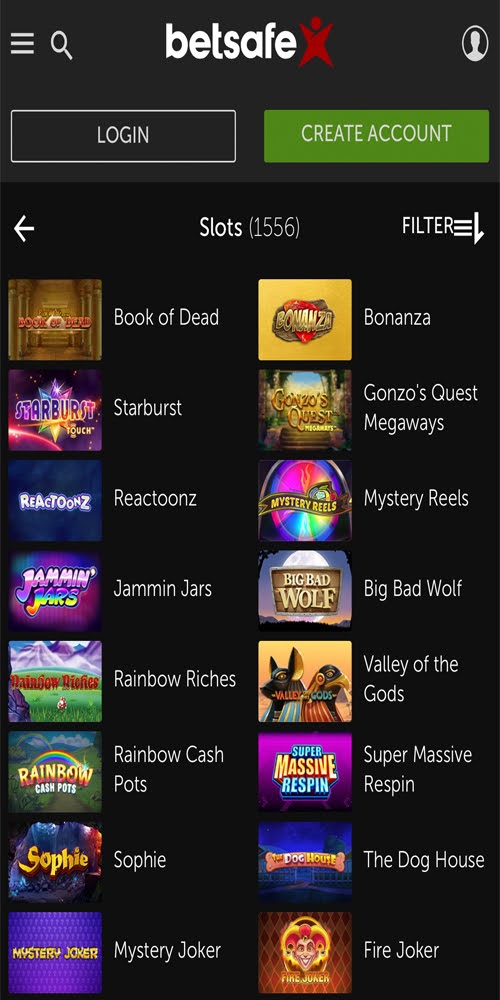Choose the Reactoonz thumbnail
500x1000 pixels.
coord(55,501)
